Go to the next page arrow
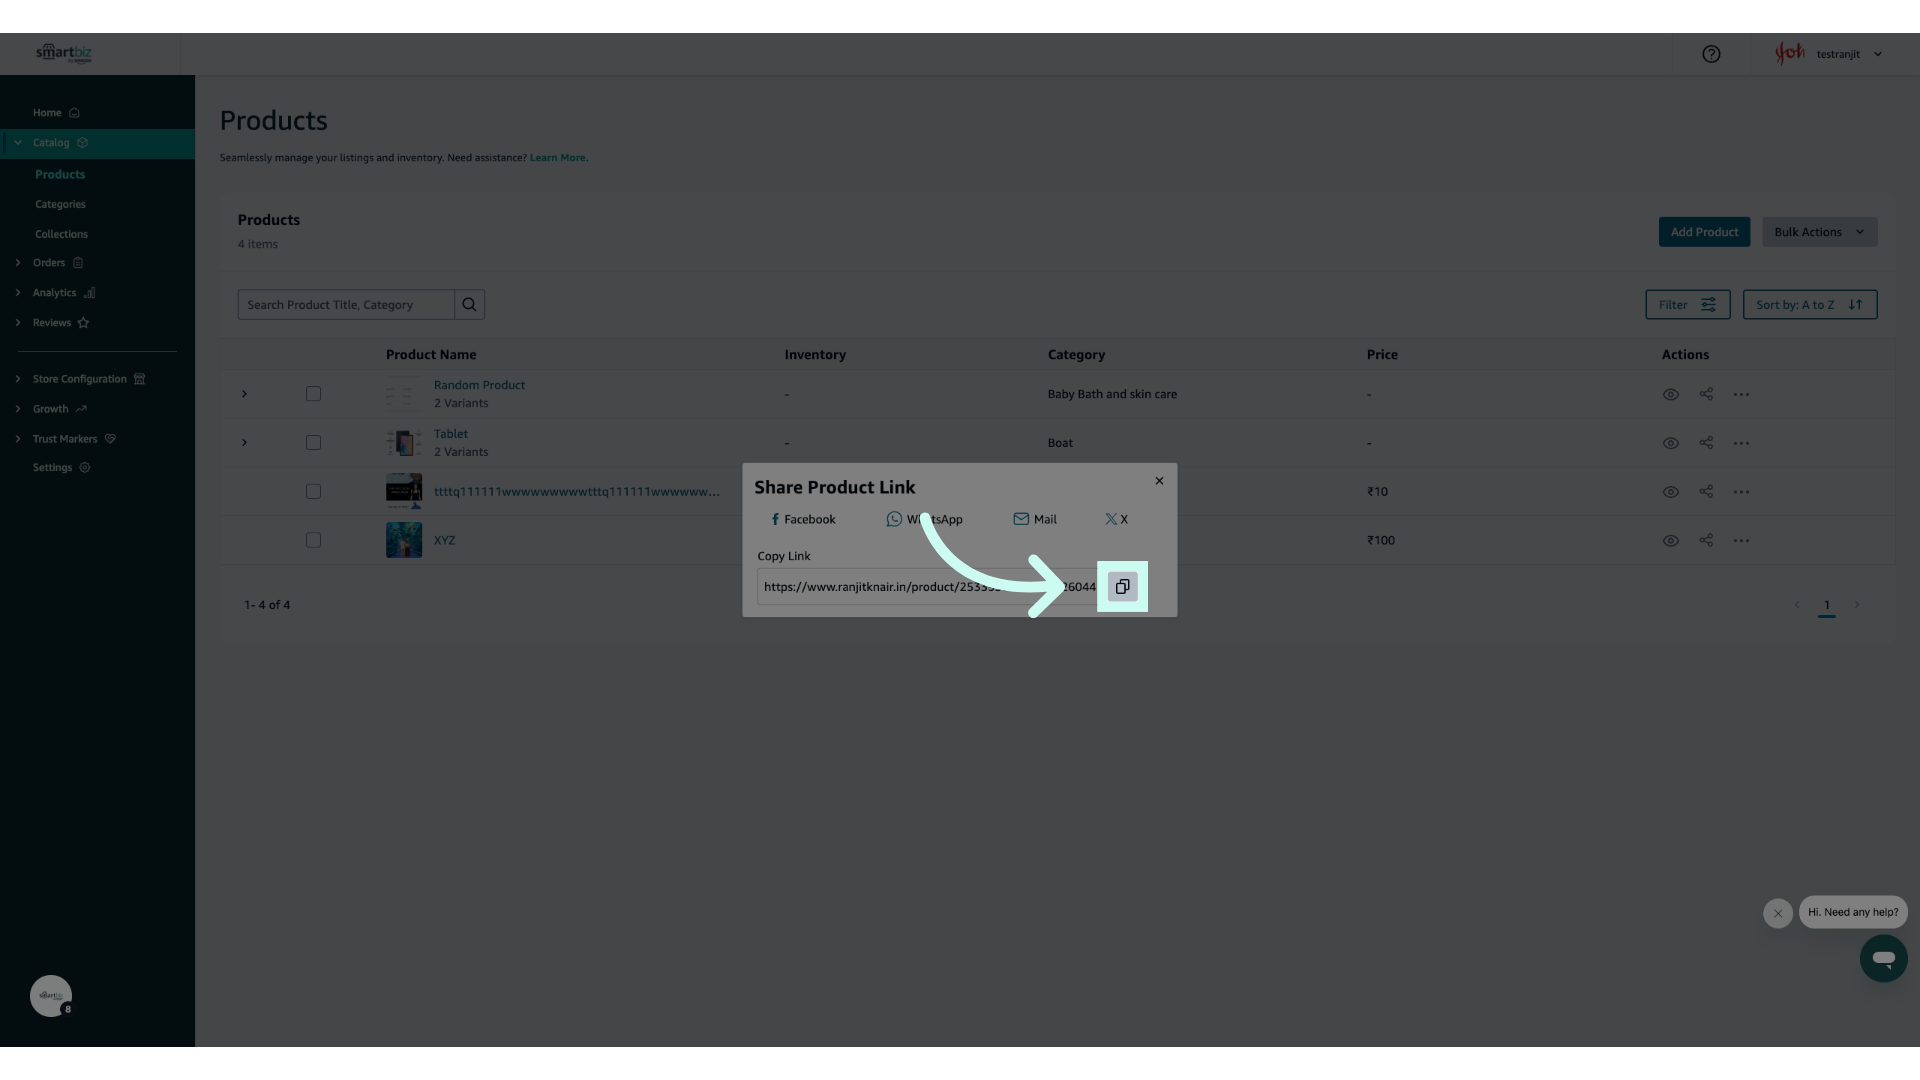This screenshot has height=1080, width=1920. [x=1856, y=605]
